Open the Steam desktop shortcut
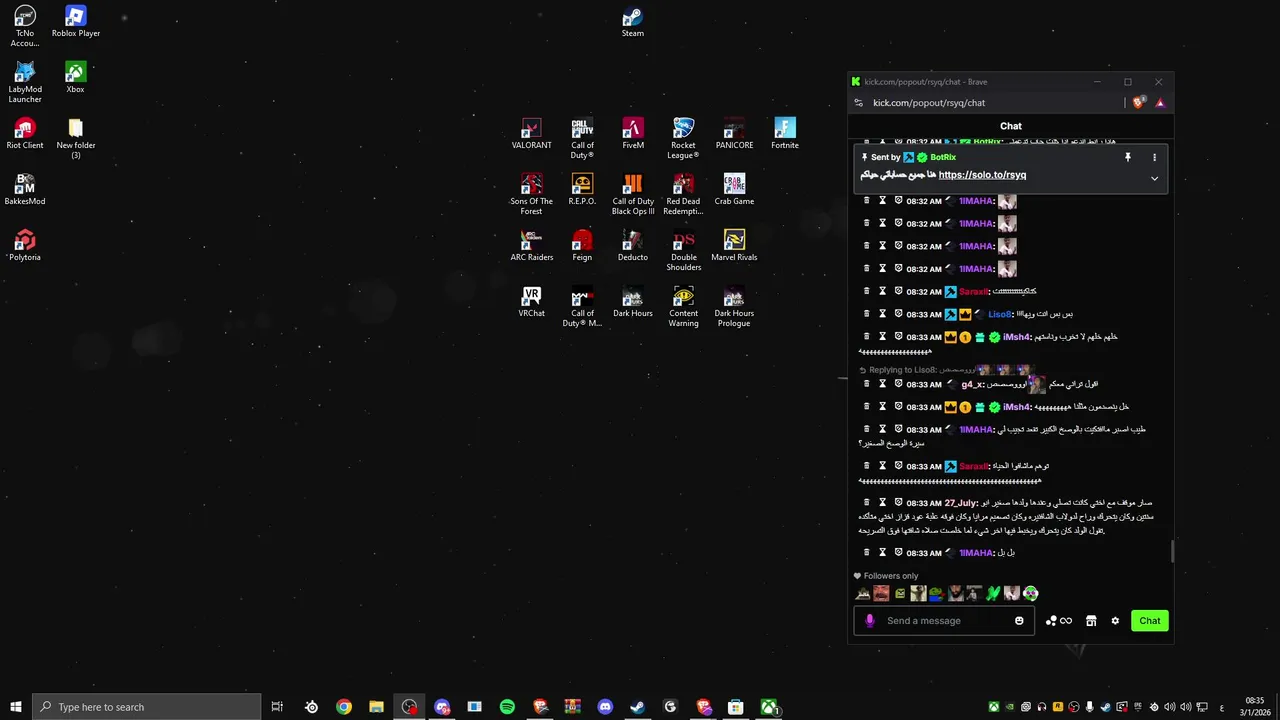The width and height of the screenshot is (1280, 720). coord(633,22)
